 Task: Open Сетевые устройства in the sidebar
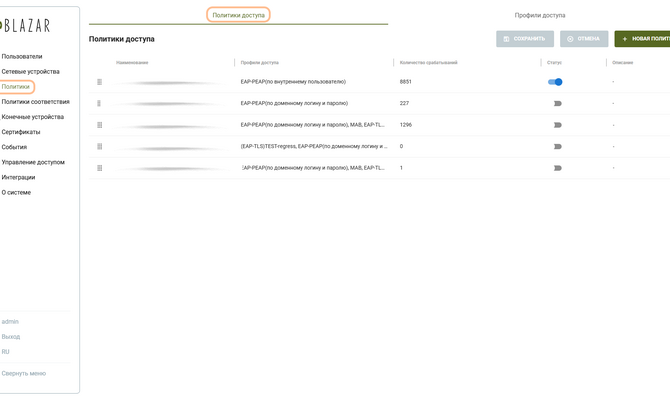coord(30,71)
